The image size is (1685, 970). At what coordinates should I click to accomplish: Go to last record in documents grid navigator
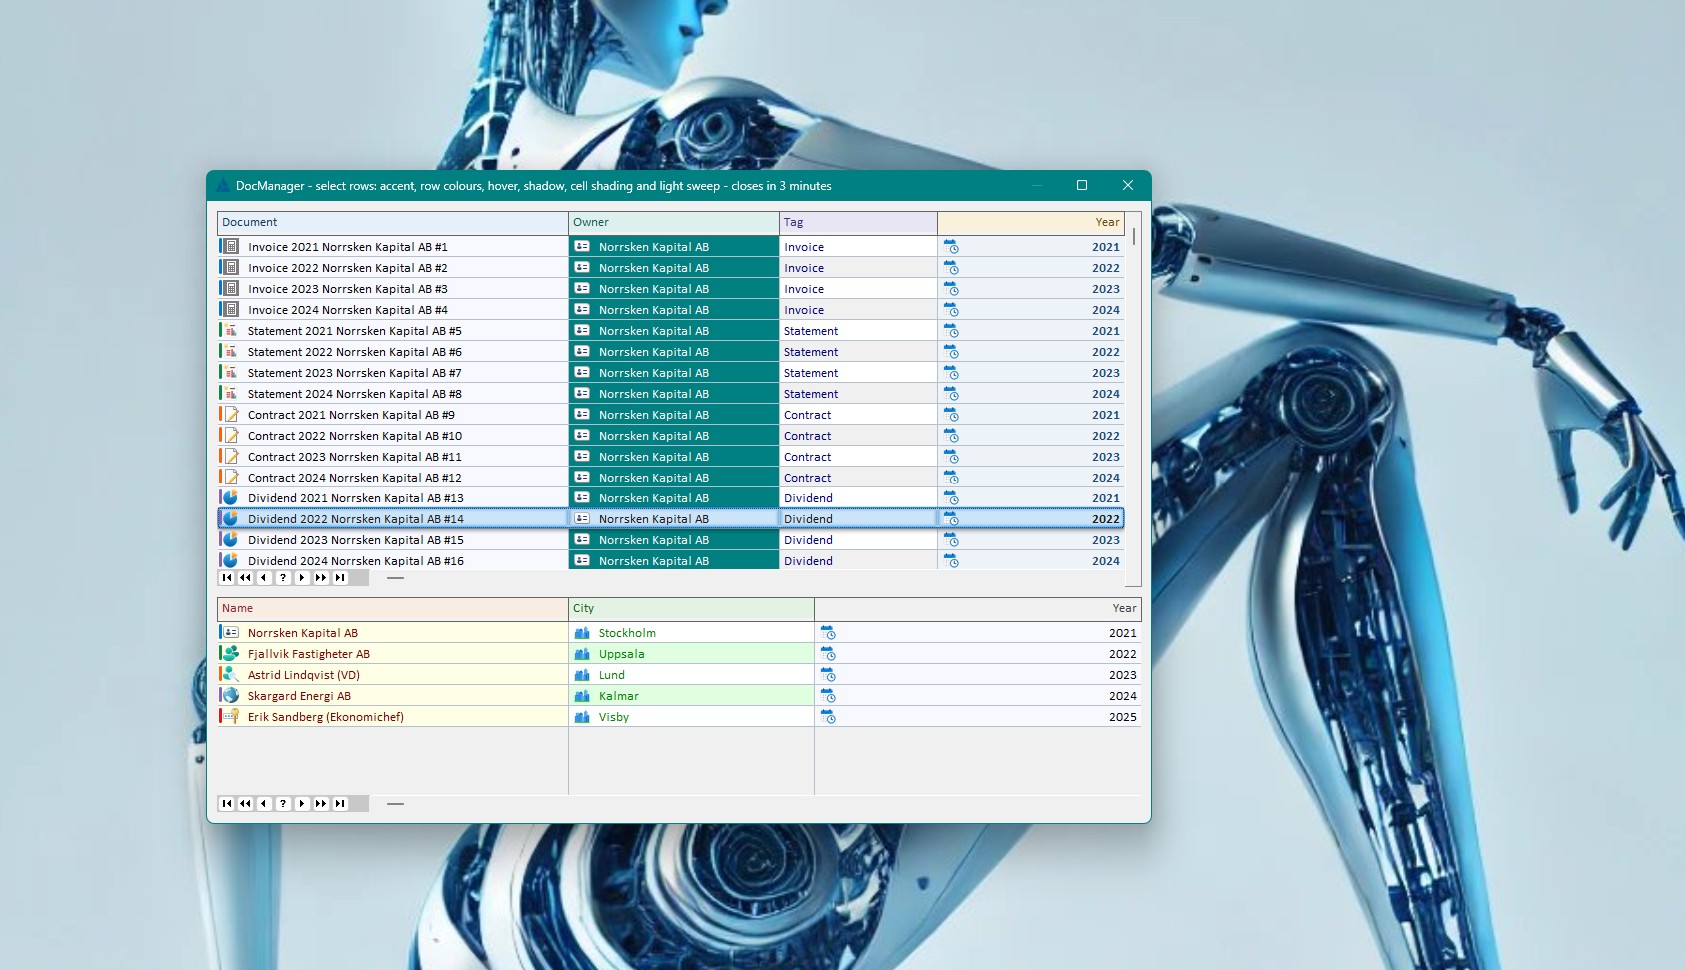340,577
